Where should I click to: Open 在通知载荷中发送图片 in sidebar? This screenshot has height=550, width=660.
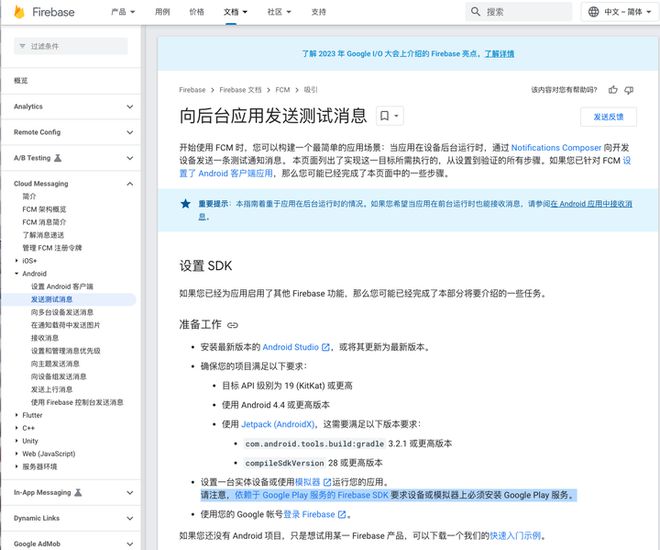[65, 325]
